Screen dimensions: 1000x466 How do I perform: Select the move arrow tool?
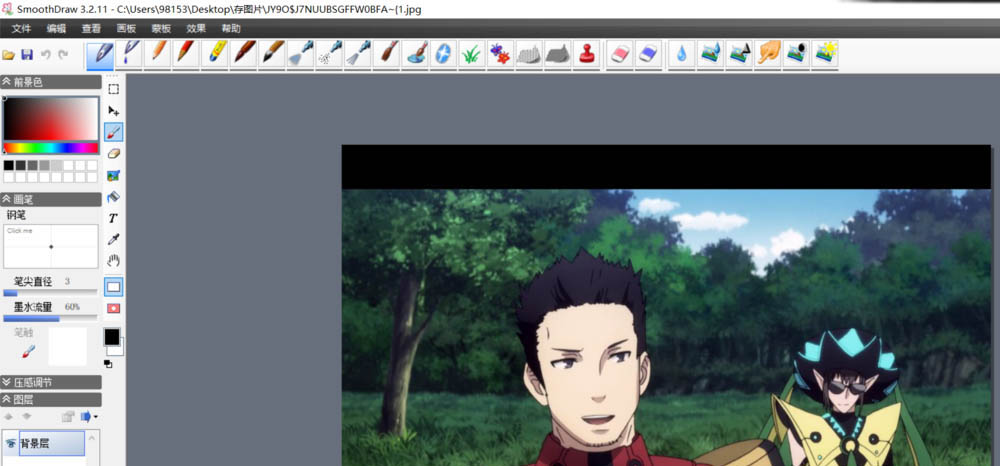point(114,111)
